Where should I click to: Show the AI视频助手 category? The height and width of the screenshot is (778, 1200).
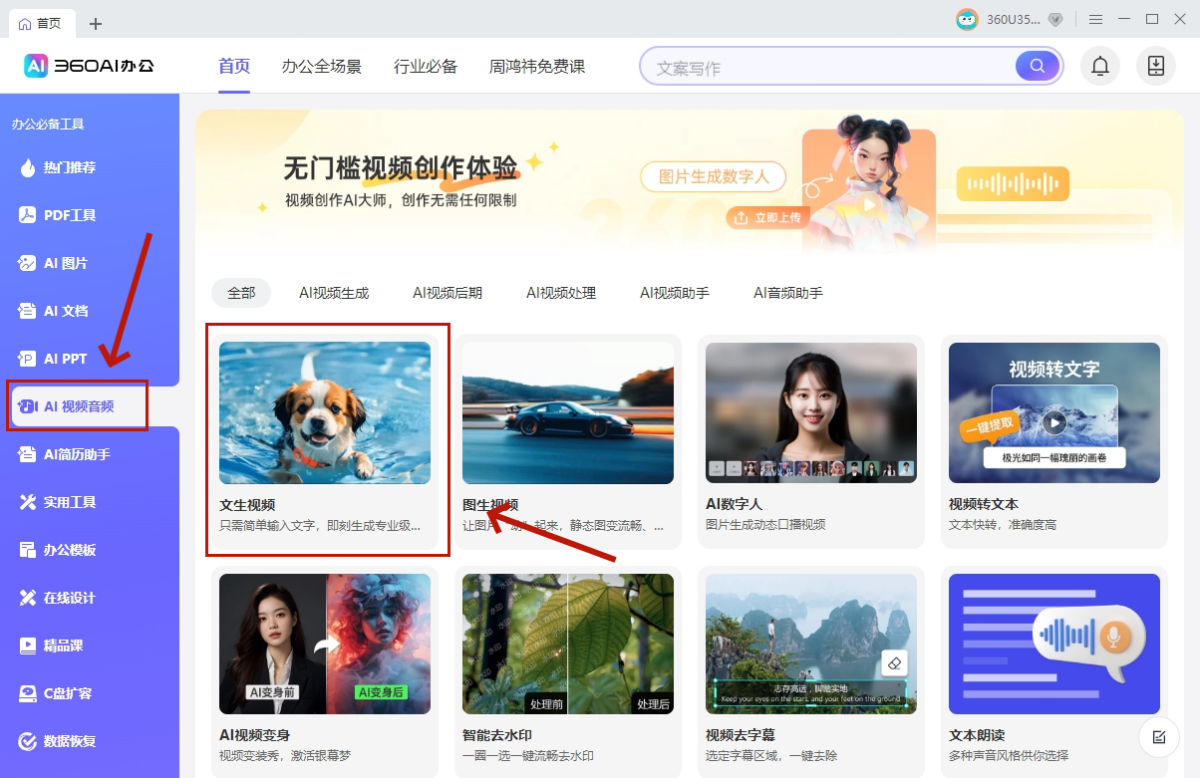click(x=675, y=293)
